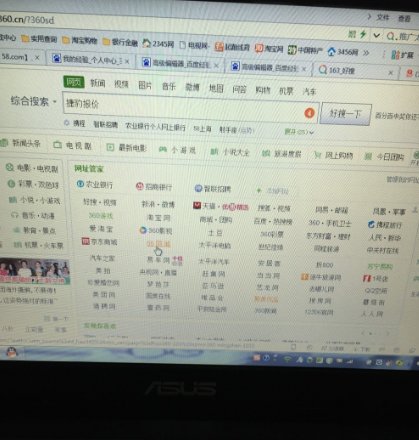Open 音乐·动漫 in the left sidebar
Image resolution: width=419 pixels, height=440 pixels.
coord(33,216)
